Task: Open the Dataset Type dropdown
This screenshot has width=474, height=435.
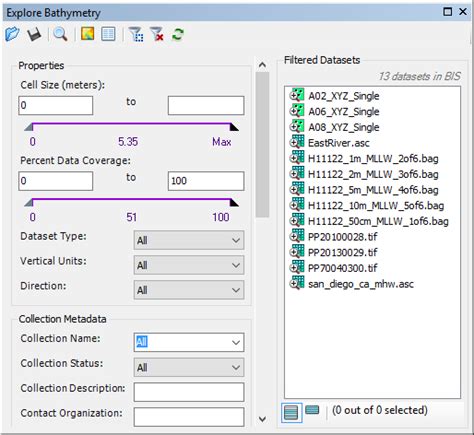Action: (189, 240)
